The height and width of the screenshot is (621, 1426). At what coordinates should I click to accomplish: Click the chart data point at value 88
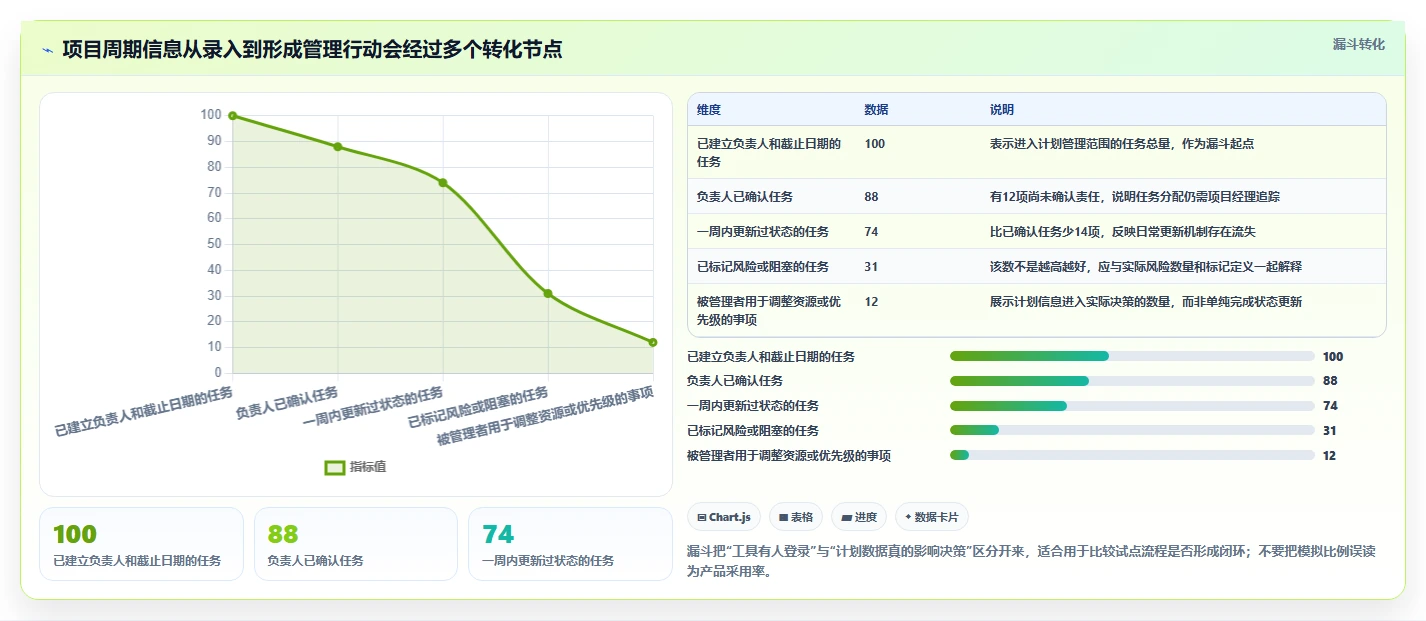coord(338,147)
